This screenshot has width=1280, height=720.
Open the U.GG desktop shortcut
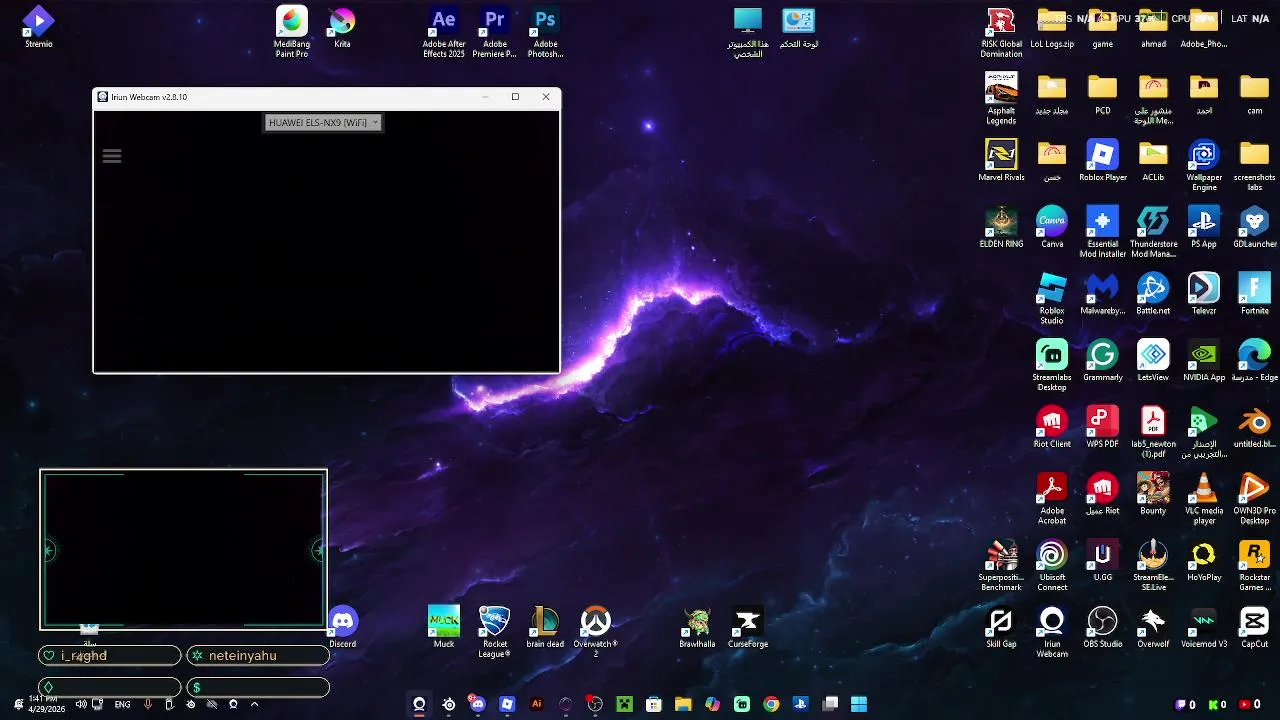[x=1102, y=561]
